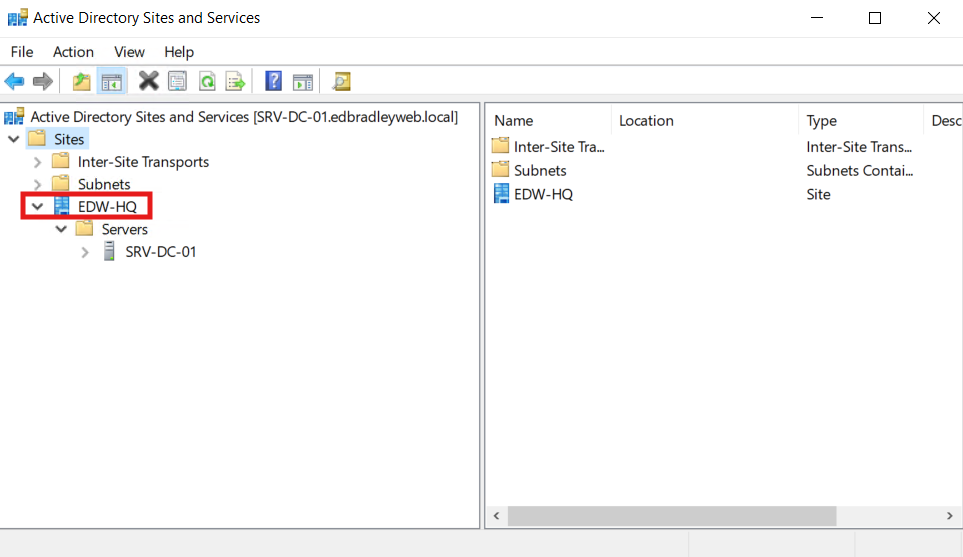Screen dimensions: 963x557
Task: Sort by the Location column header
Action: pyautogui.click(x=705, y=121)
